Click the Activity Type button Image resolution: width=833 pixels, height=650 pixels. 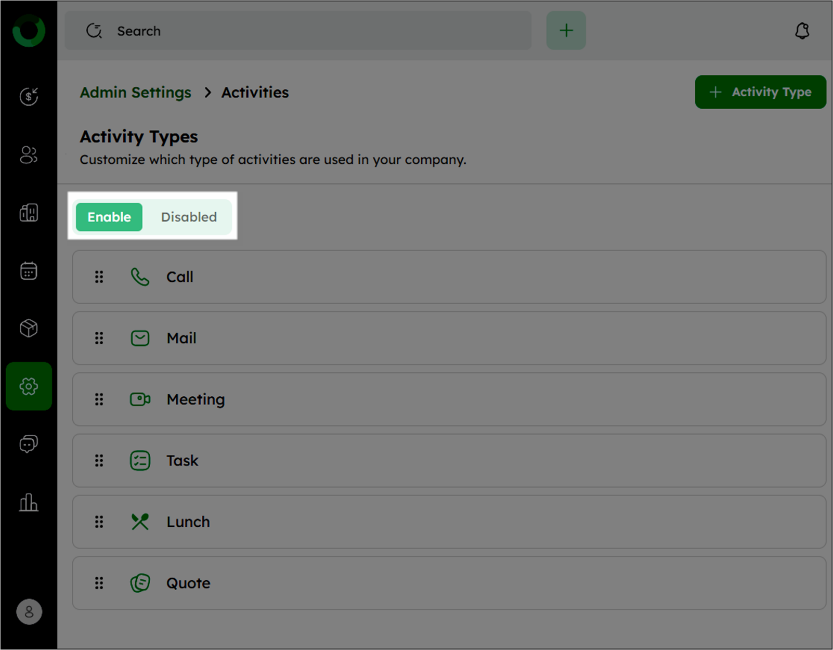pos(760,92)
